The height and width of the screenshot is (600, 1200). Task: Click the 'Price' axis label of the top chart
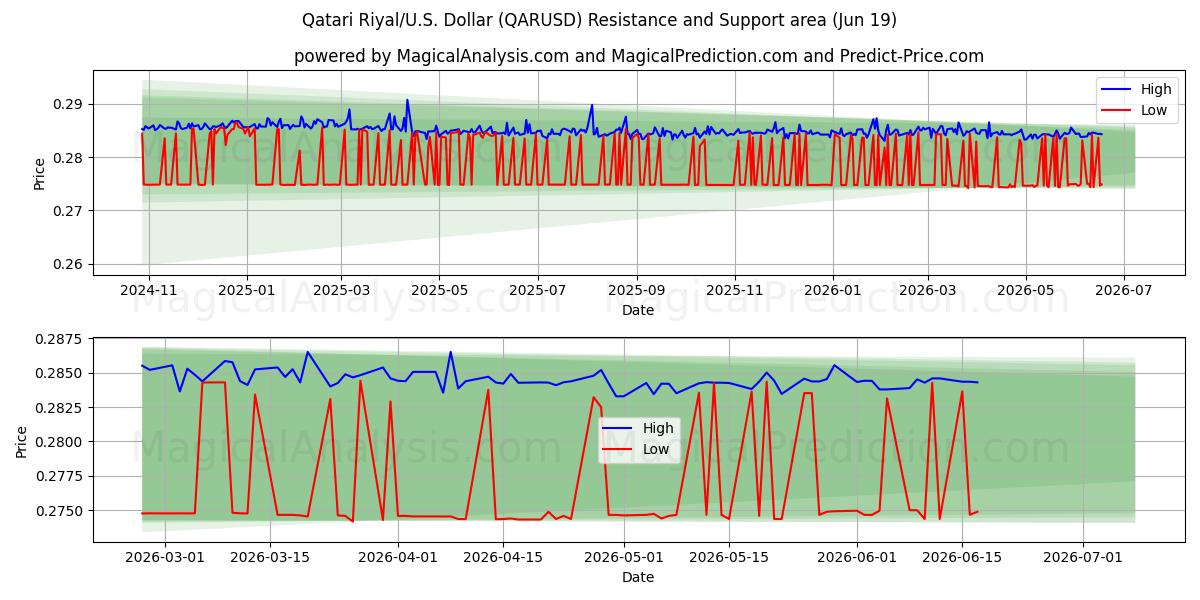point(39,174)
